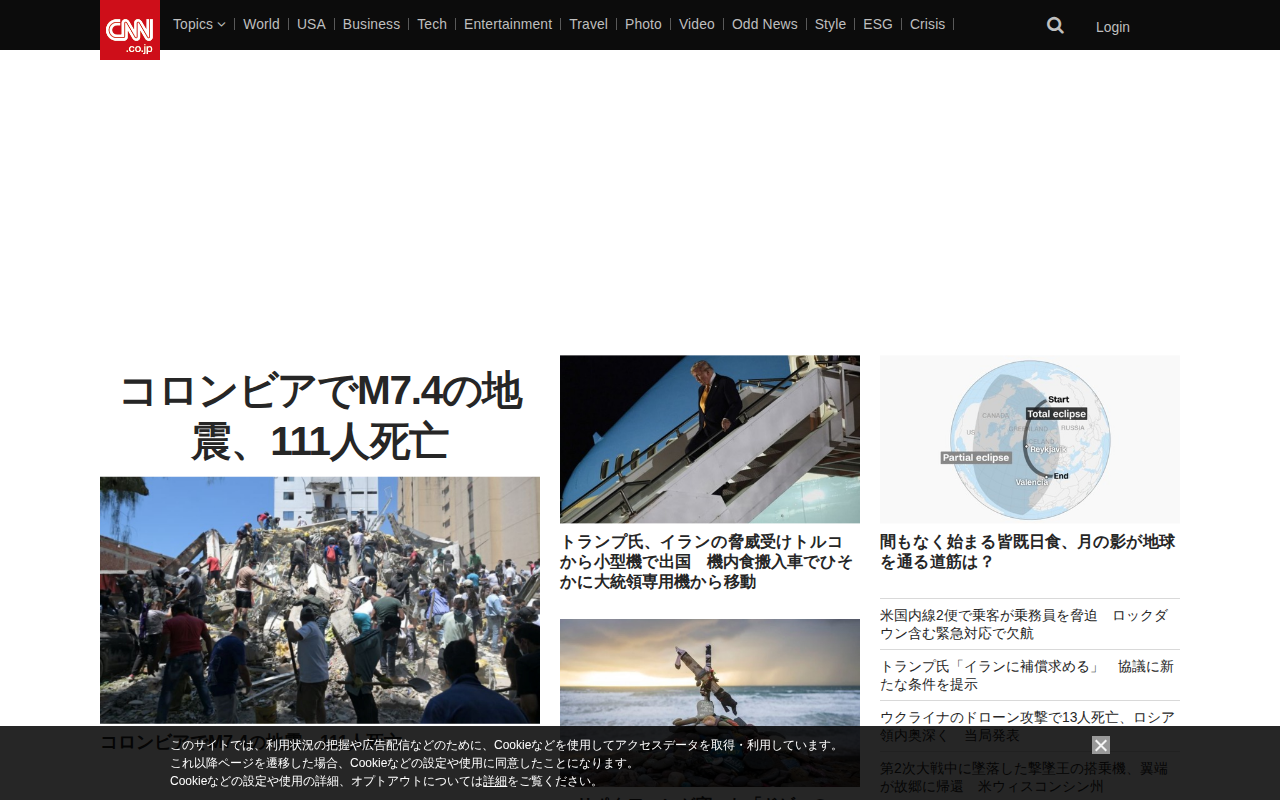The image size is (1280, 800).
Task: Select the Business menu item
Action: click(371, 24)
